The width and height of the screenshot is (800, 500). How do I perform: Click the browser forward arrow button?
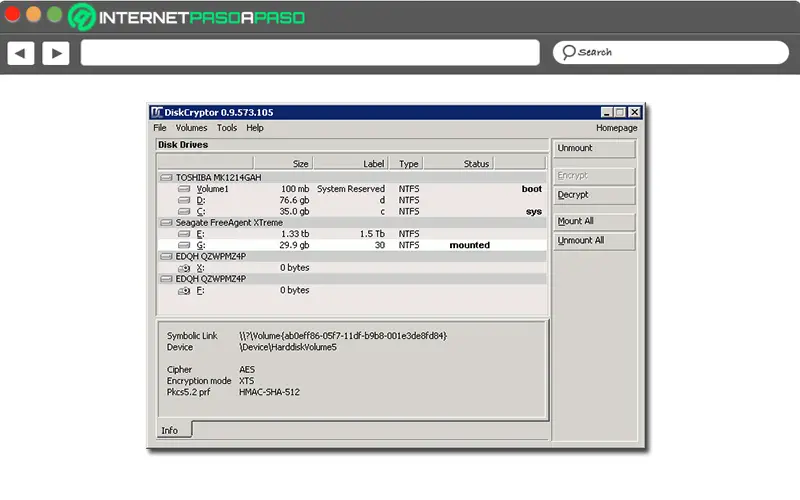click(x=55, y=52)
